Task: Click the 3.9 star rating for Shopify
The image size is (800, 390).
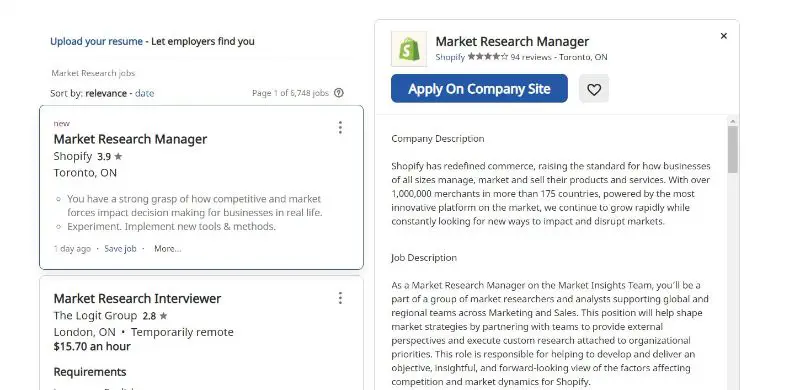Action: click(110, 156)
